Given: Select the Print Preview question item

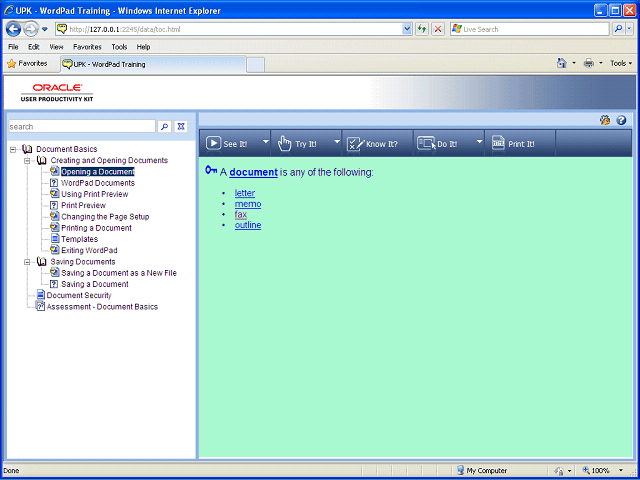Looking at the screenshot, I should click(x=83, y=205).
